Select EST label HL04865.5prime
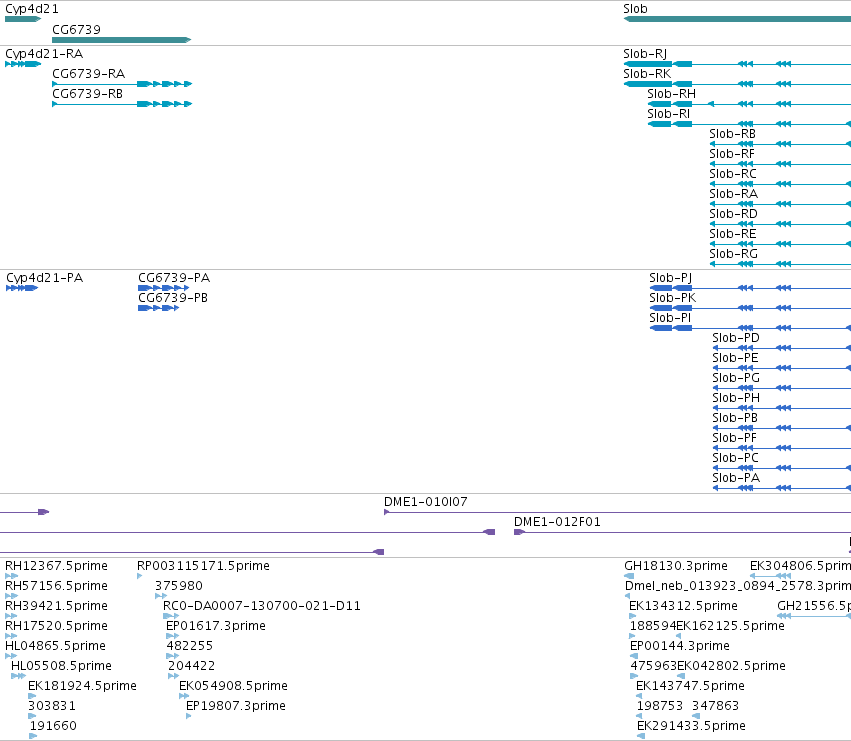Screen dimensions: 851x741 pos(55,647)
